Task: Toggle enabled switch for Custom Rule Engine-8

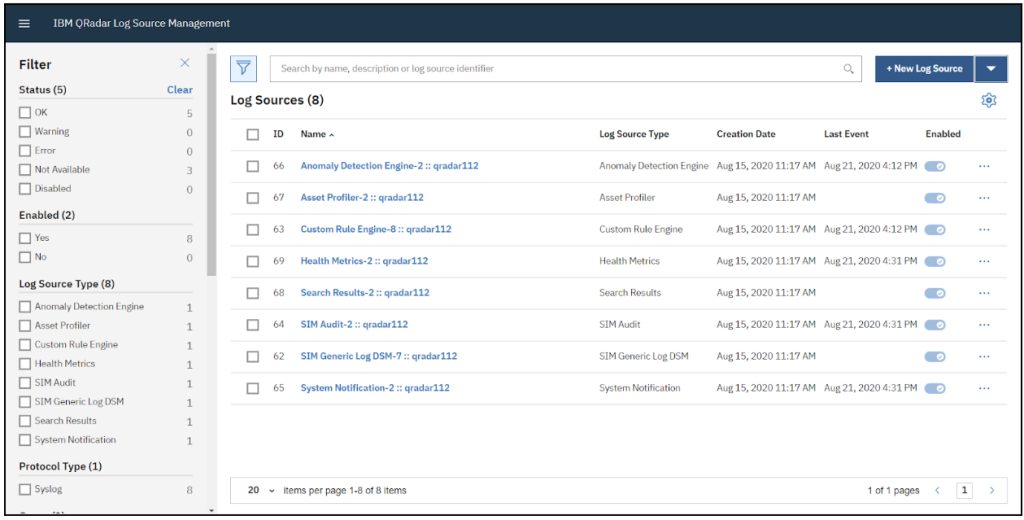Action: coord(935,229)
